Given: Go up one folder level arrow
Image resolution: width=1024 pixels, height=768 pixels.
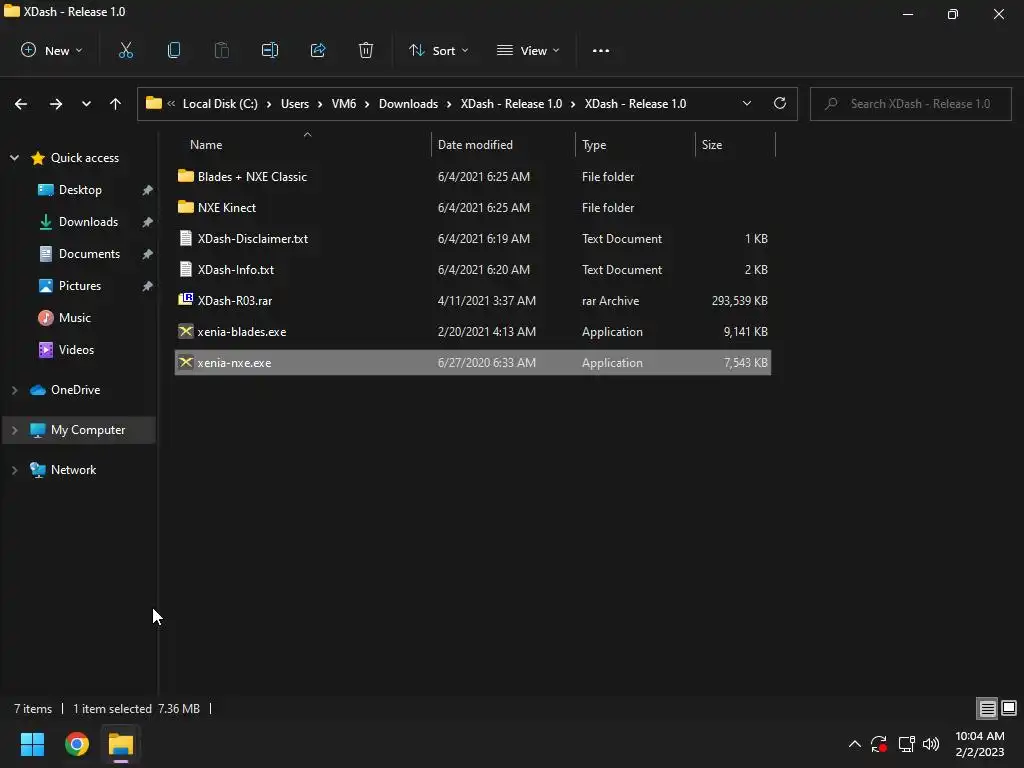Looking at the screenshot, I should coord(116,104).
